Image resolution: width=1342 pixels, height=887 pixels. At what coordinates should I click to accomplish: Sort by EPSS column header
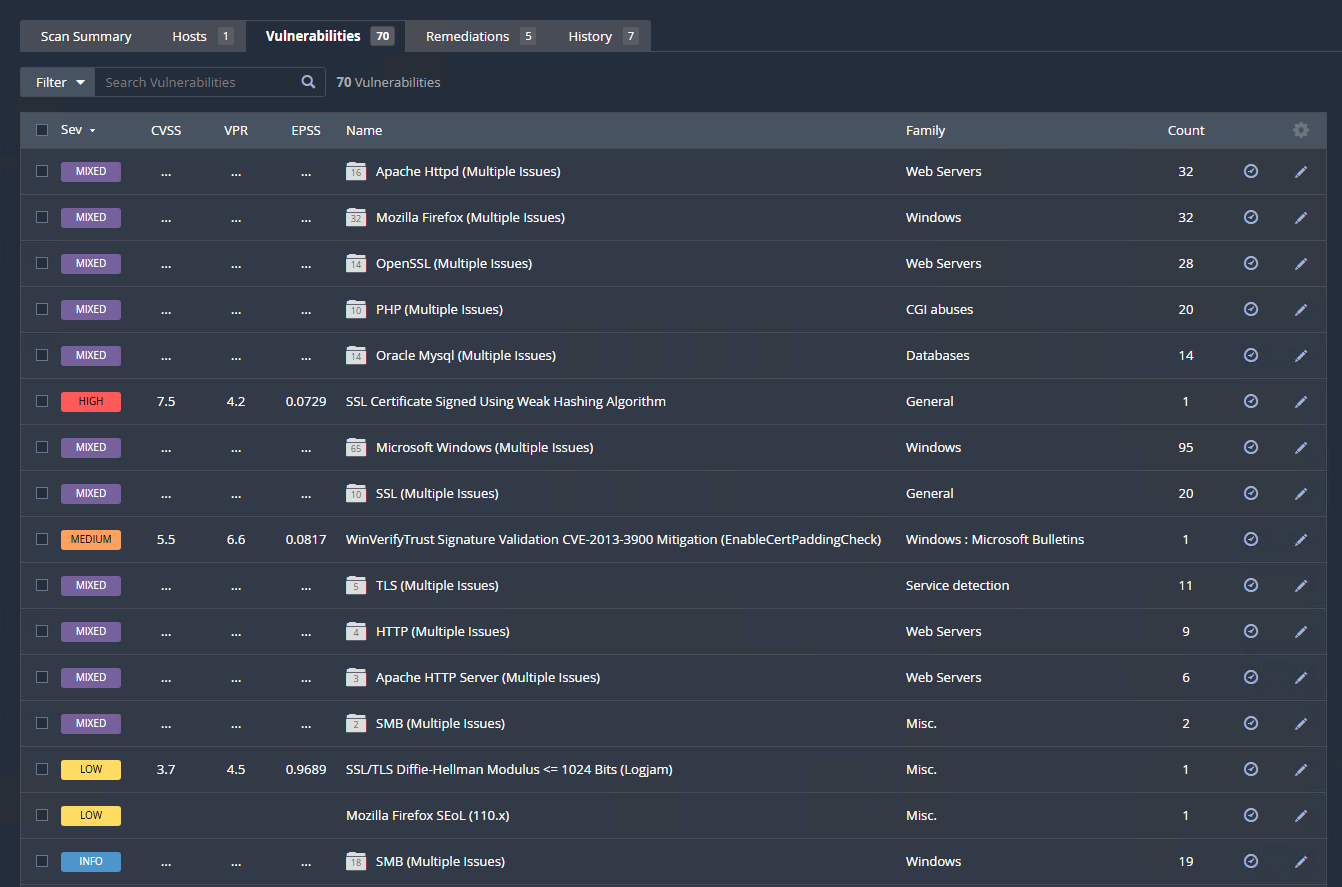(306, 130)
